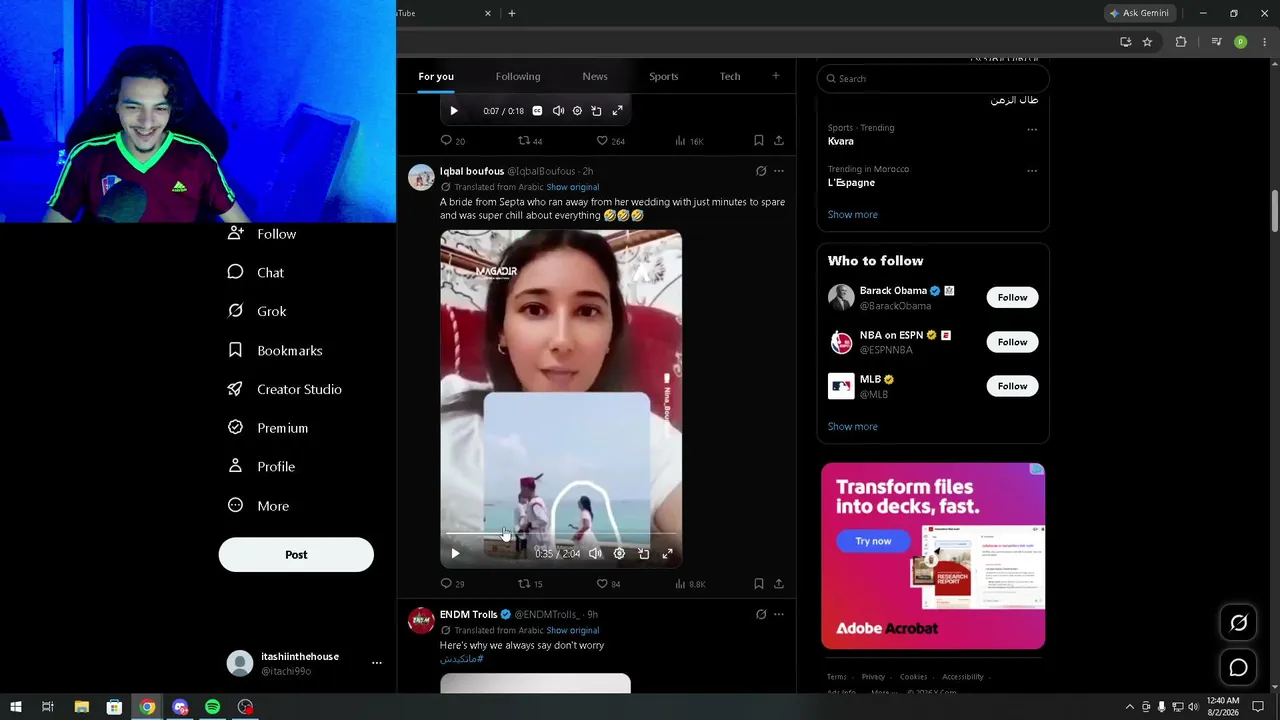Seek on the bride video progress bar
1280x720 pixels.
[561, 534]
